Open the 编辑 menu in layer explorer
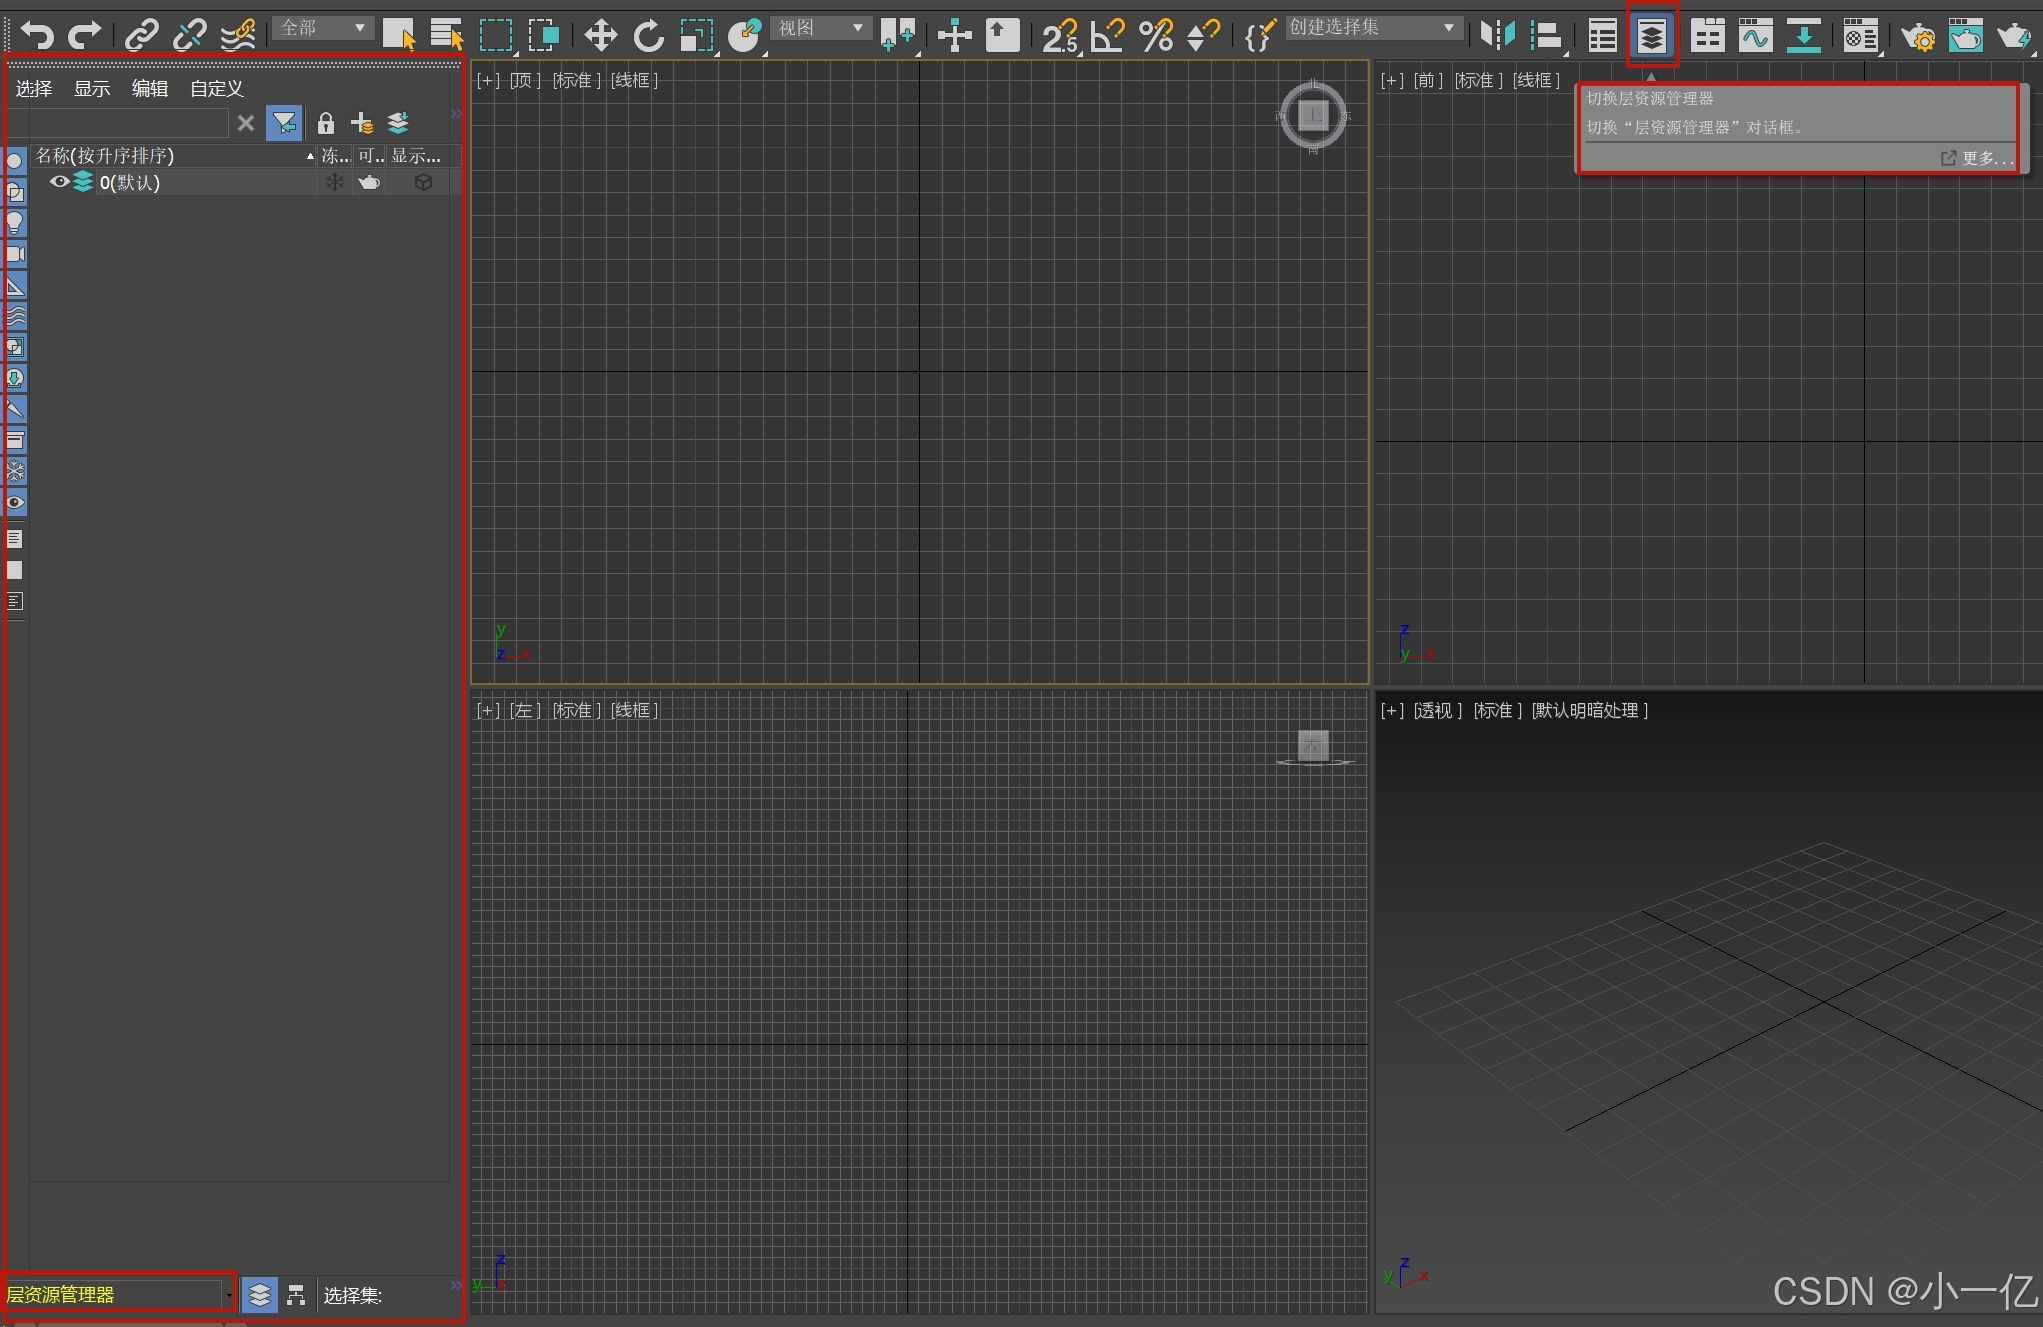The width and height of the screenshot is (2043, 1327). pos(150,89)
